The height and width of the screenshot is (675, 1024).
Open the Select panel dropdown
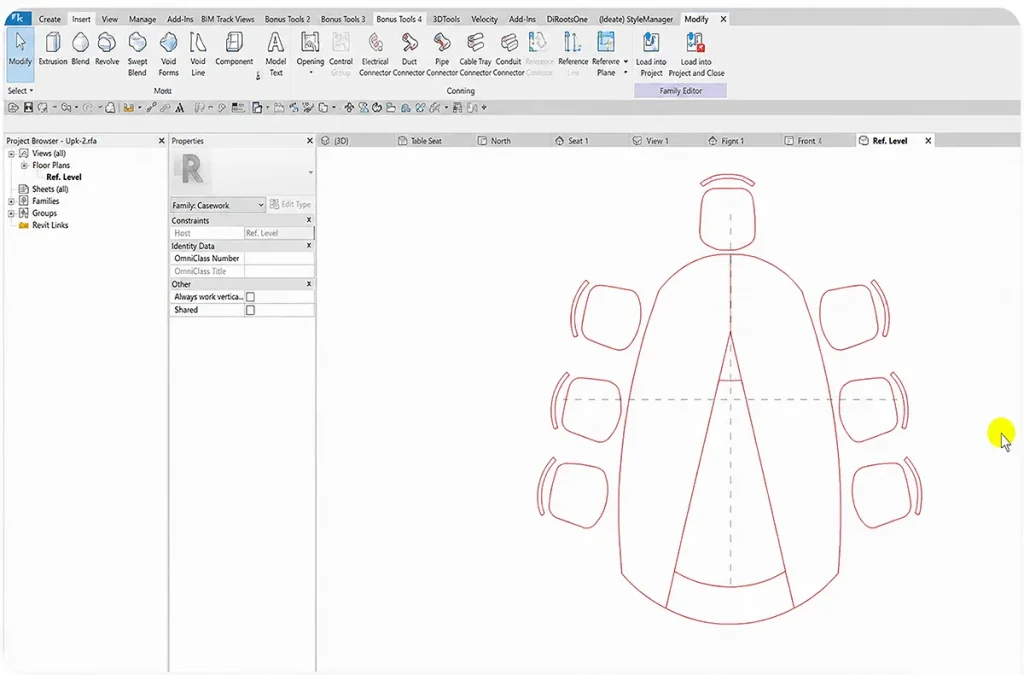(20, 91)
